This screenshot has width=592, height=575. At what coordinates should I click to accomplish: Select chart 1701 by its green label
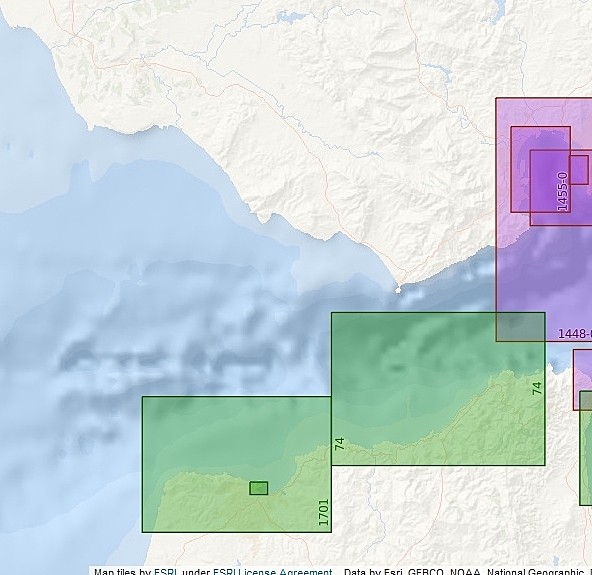(324, 512)
